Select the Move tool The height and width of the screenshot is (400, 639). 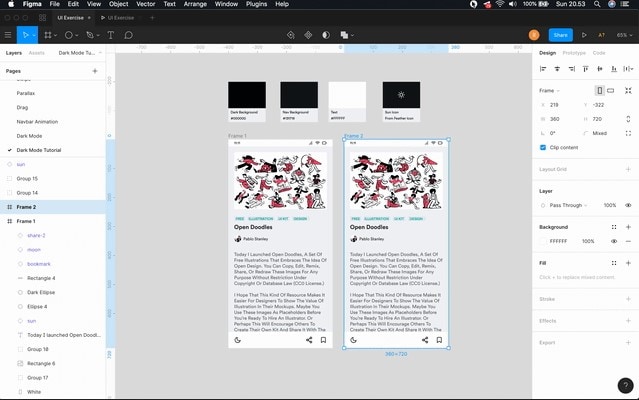tap(25, 35)
